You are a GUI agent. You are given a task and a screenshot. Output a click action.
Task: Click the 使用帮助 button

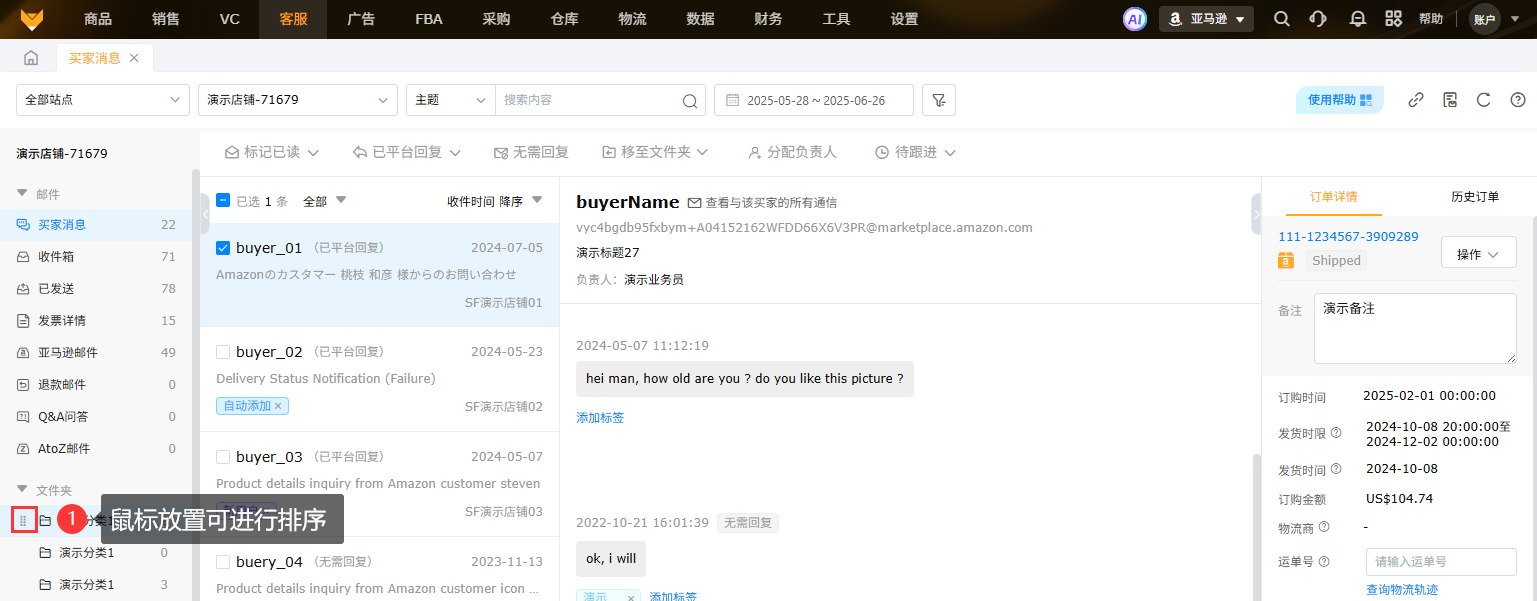1340,100
